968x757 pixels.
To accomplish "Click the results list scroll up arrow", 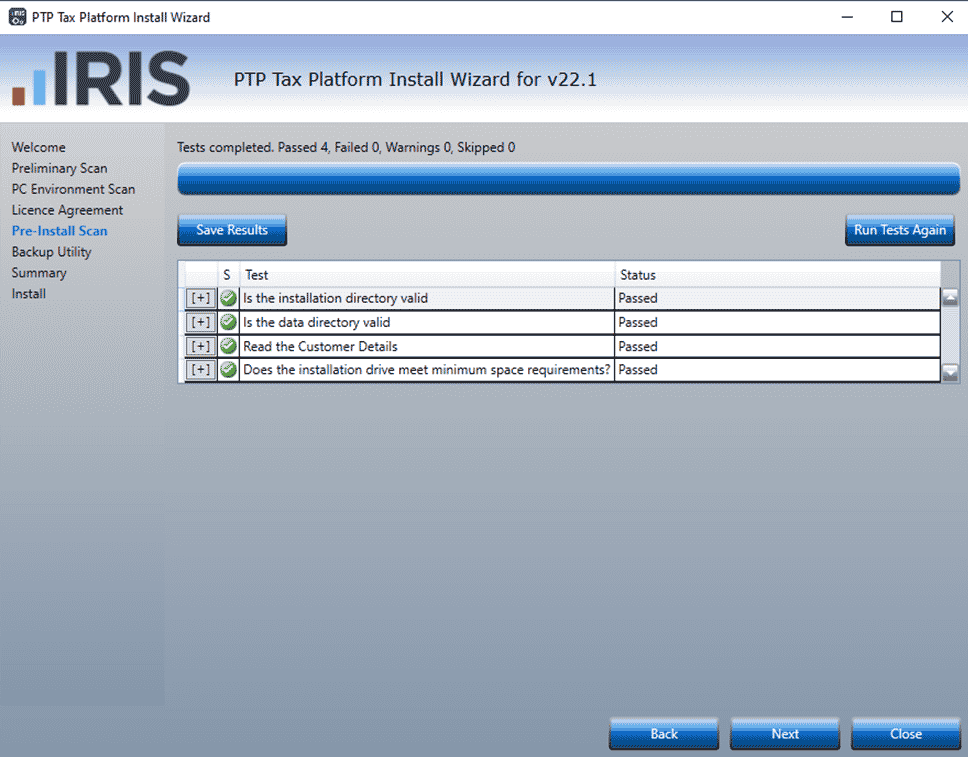I will tap(950, 298).
